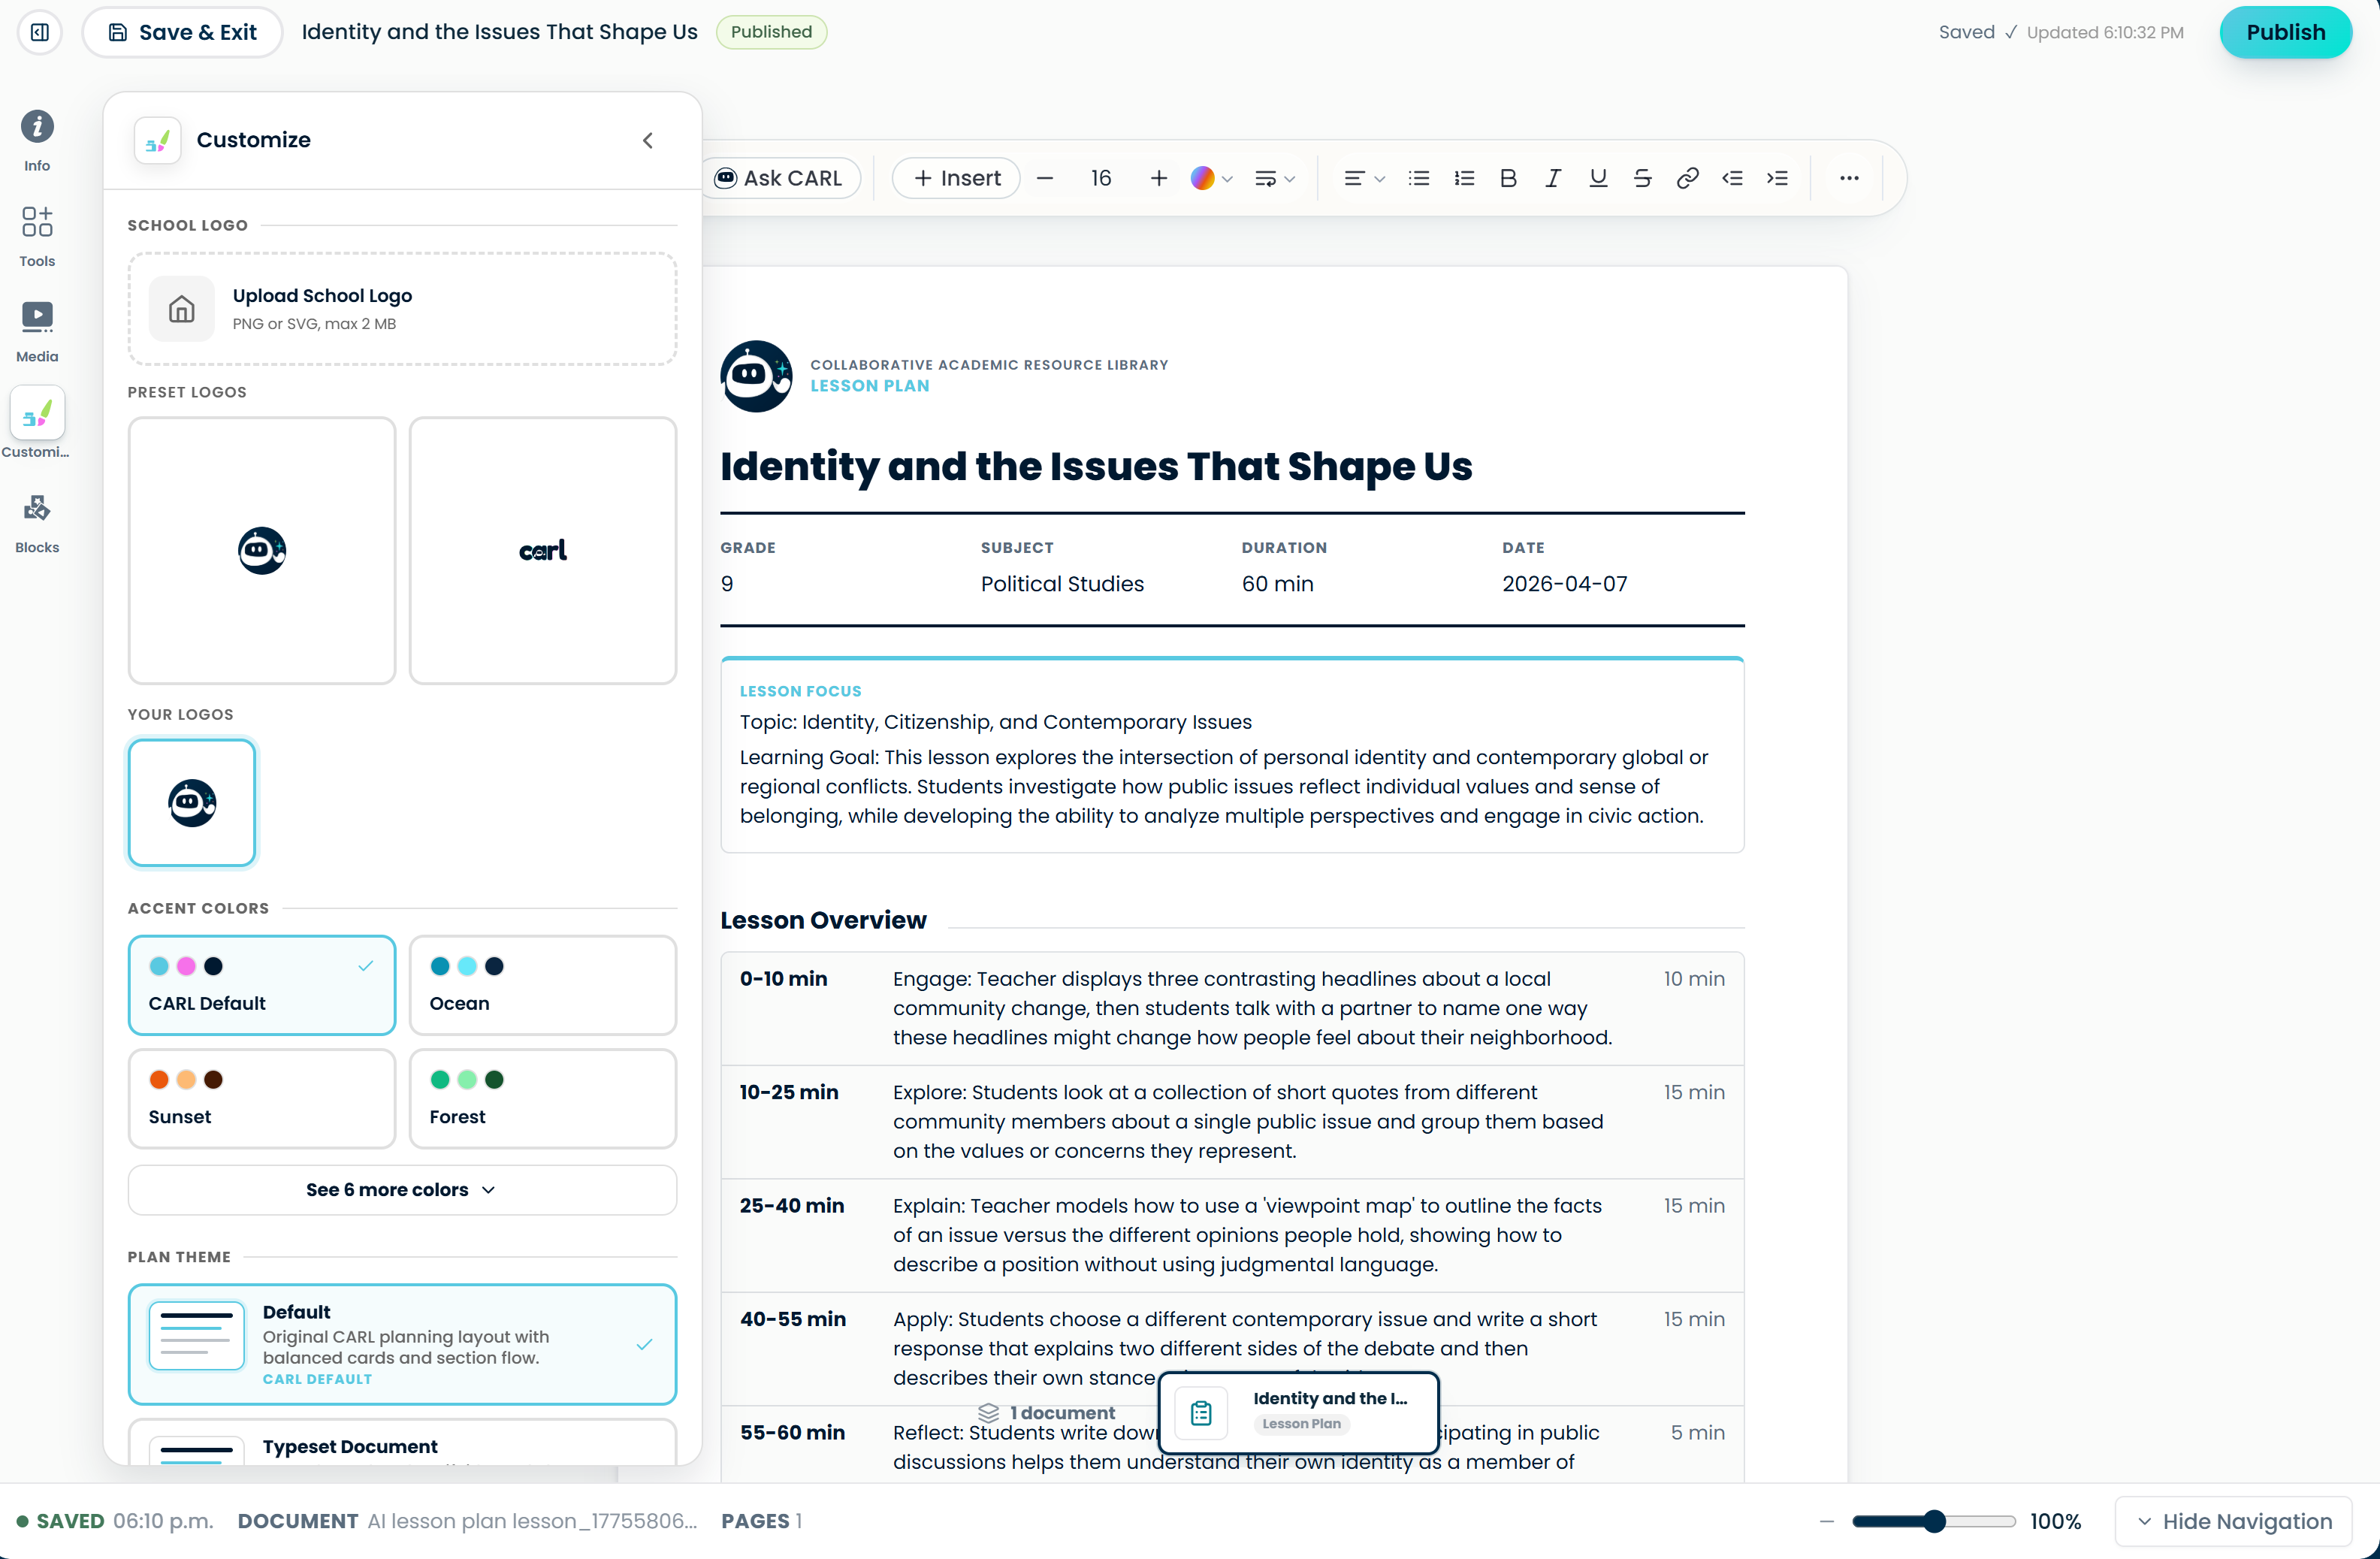Open the text alignment dropdown

click(x=1364, y=178)
